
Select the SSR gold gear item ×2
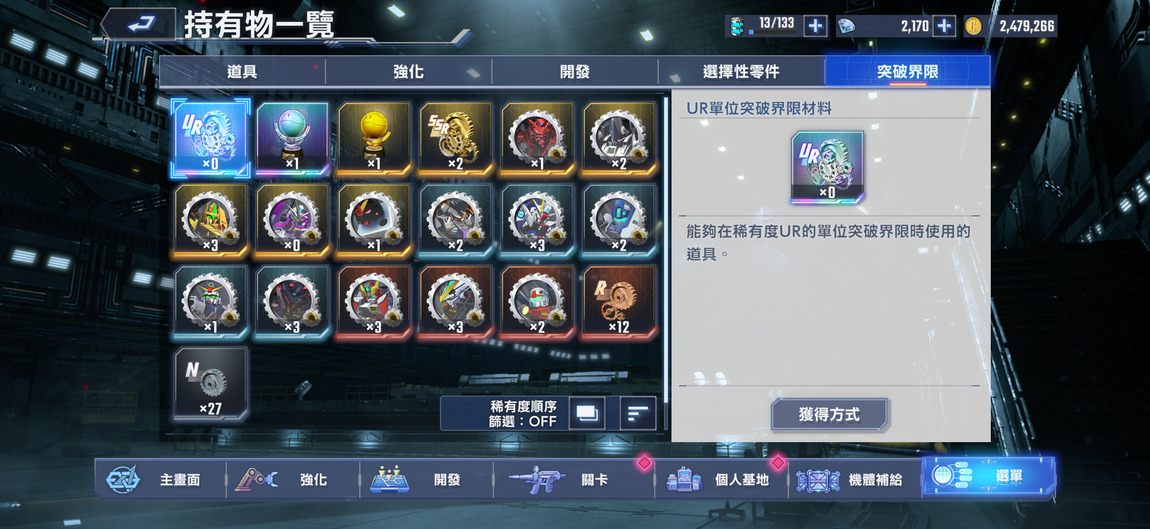(x=456, y=139)
